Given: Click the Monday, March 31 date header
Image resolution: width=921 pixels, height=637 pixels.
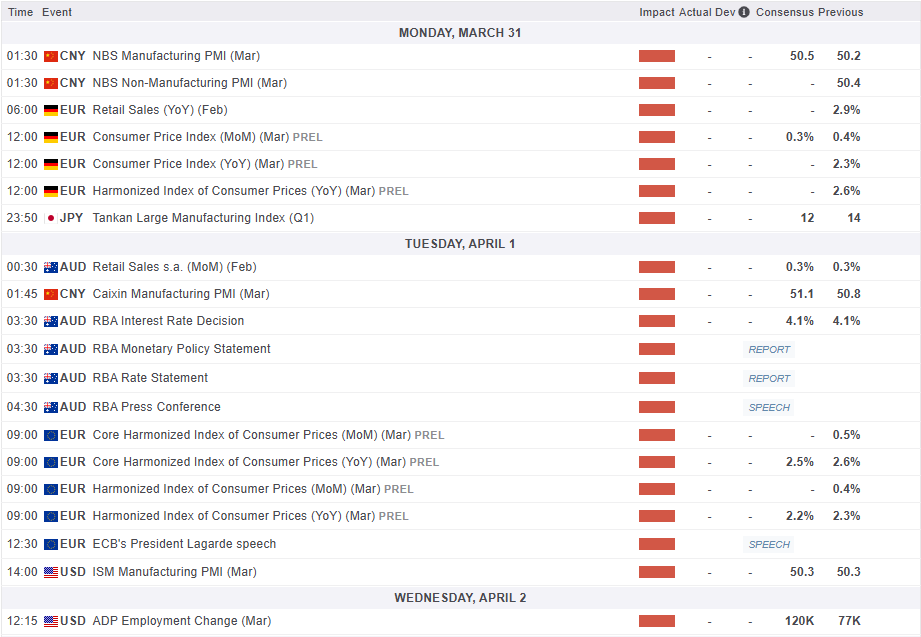Looking at the screenshot, I should point(460,33).
